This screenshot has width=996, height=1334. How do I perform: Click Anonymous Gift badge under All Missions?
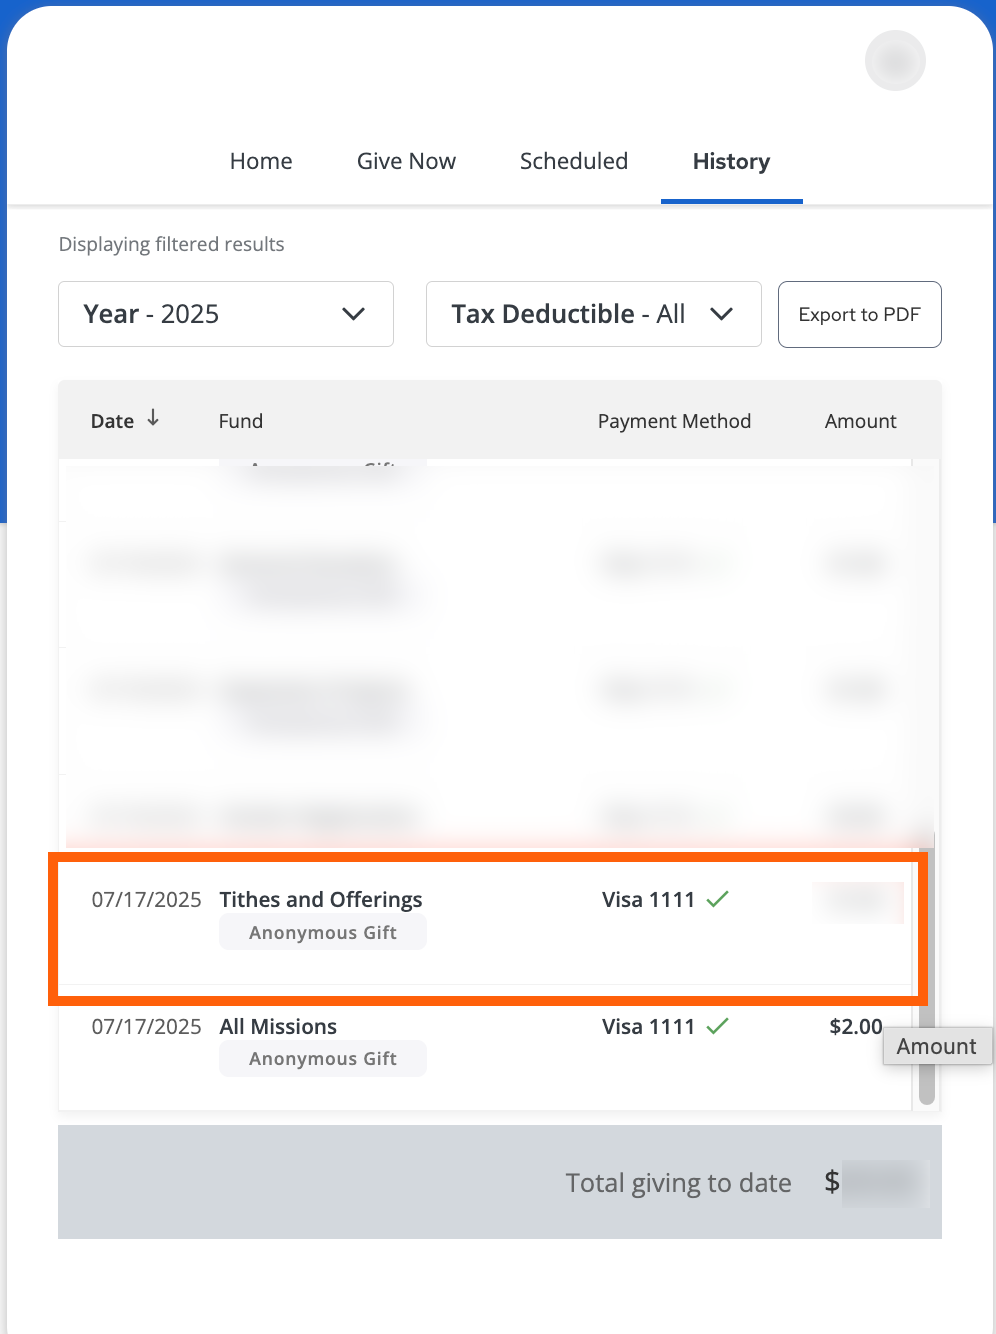(323, 1059)
